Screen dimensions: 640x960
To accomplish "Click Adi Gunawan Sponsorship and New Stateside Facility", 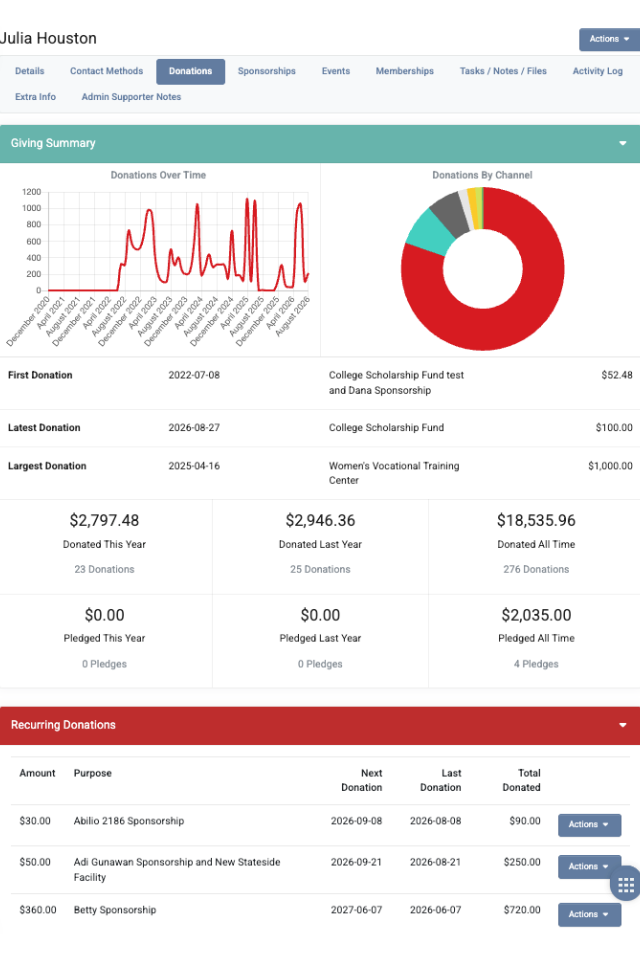I will pyautogui.click(x=177, y=869).
